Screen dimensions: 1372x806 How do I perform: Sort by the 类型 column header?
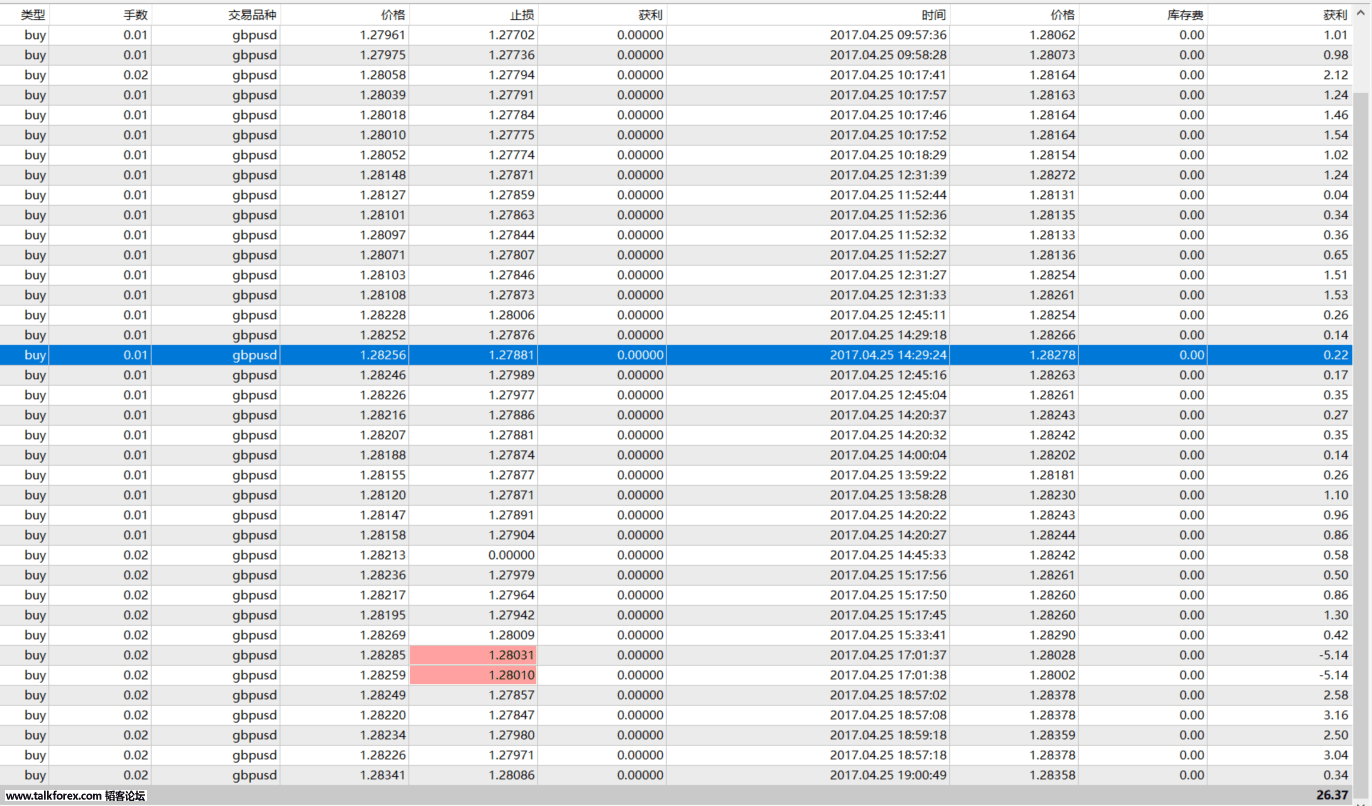click(x=33, y=15)
